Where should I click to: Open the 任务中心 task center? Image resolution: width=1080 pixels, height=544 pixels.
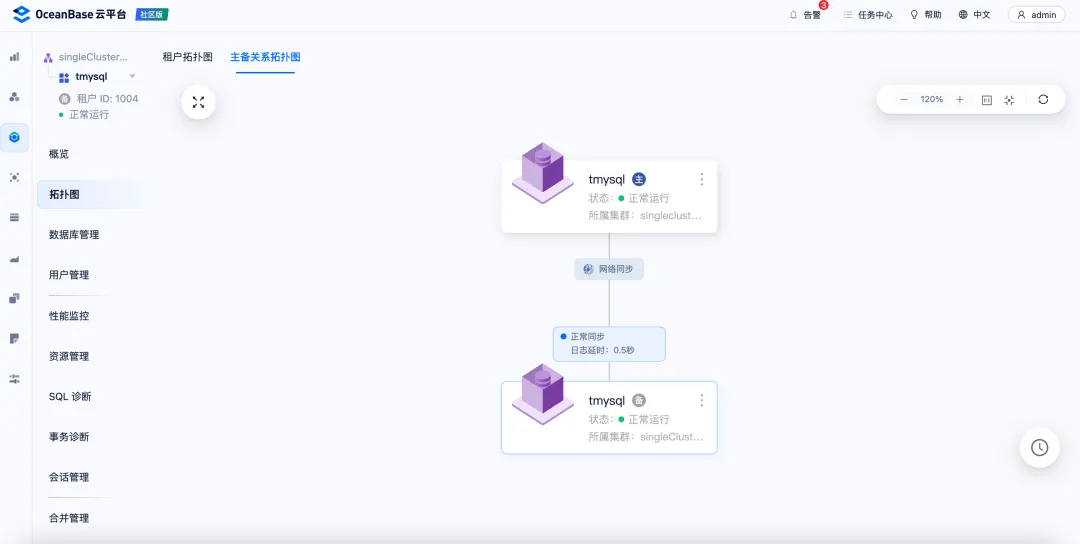tap(868, 14)
